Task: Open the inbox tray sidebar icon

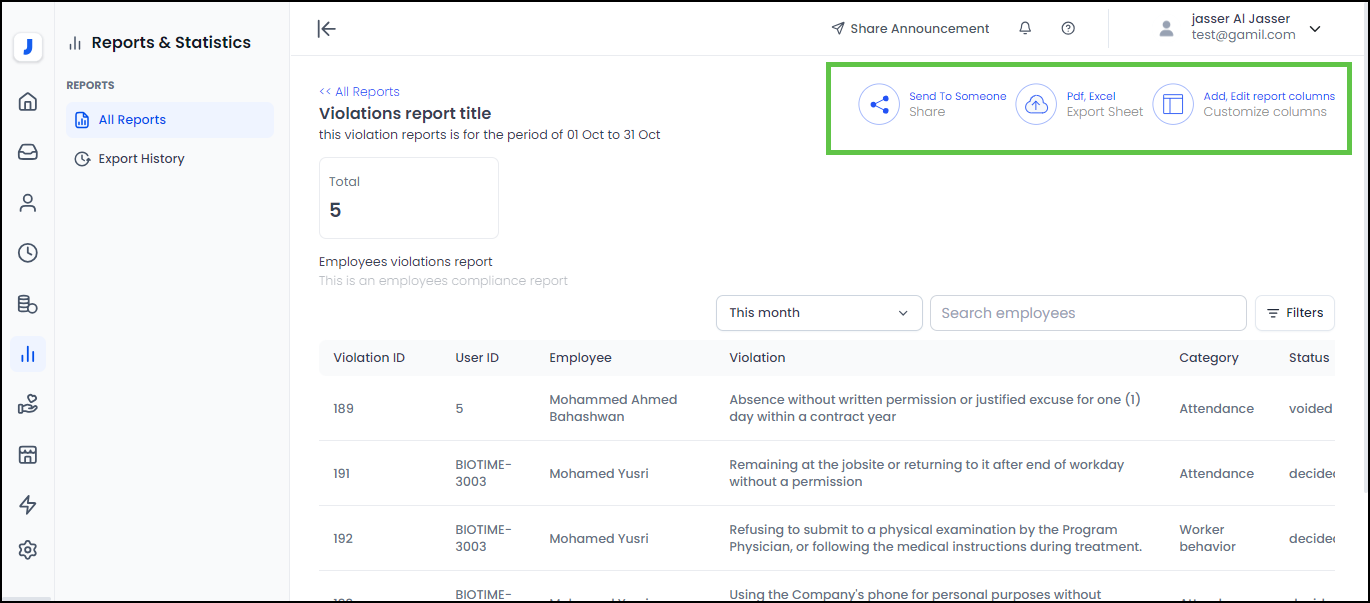Action: click(x=28, y=152)
